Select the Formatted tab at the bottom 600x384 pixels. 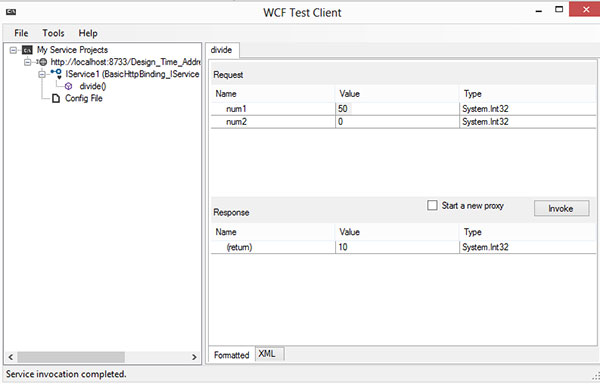pos(232,355)
